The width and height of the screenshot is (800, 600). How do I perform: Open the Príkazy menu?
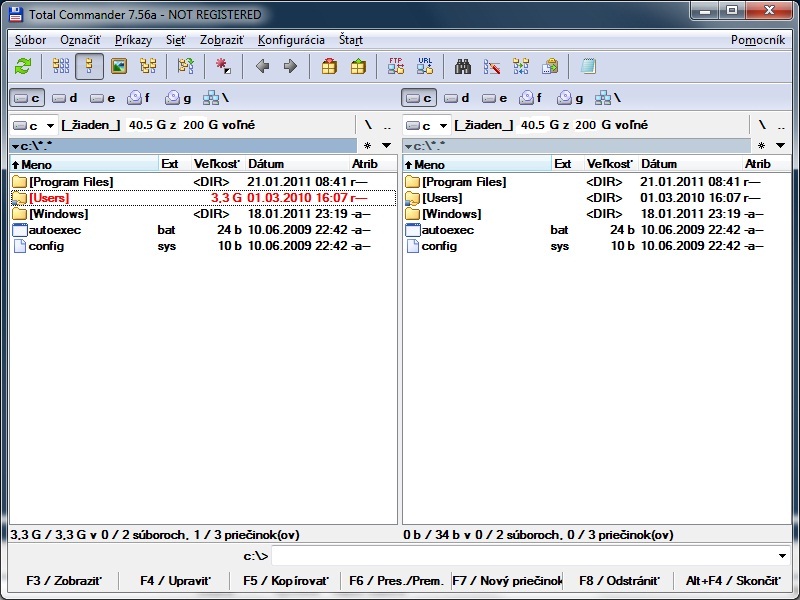coord(133,40)
